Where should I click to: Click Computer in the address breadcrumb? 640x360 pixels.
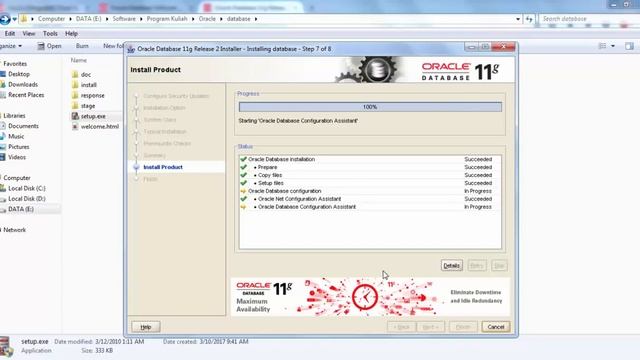pos(51,19)
